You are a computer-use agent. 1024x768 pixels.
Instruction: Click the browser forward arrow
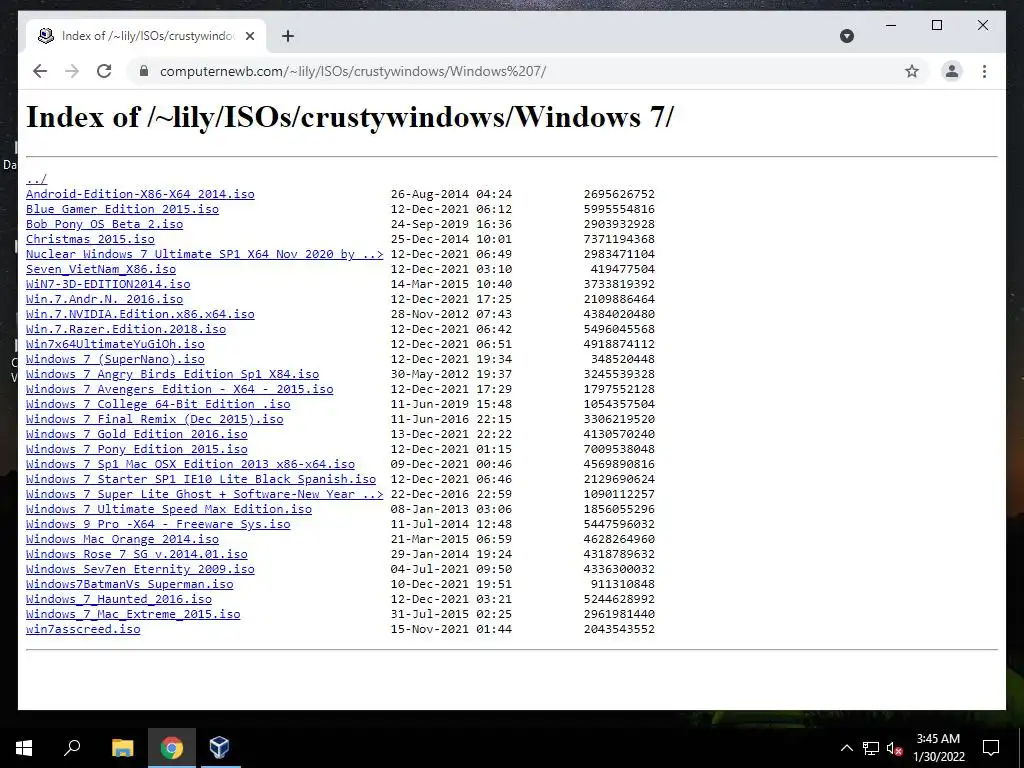(x=72, y=71)
